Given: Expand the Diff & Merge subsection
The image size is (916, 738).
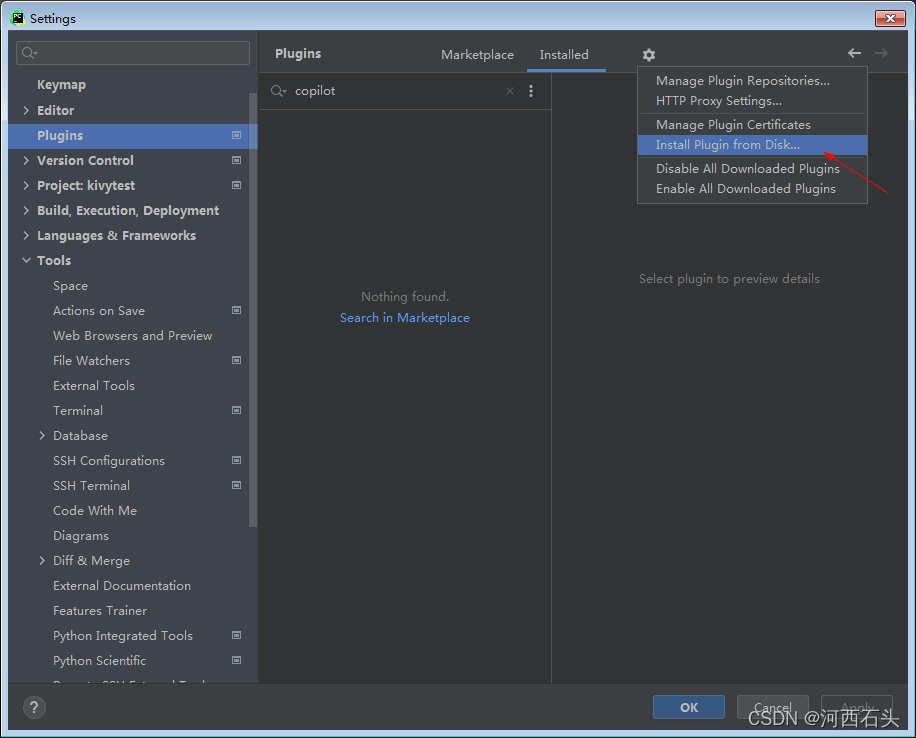Looking at the screenshot, I should tap(42, 560).
